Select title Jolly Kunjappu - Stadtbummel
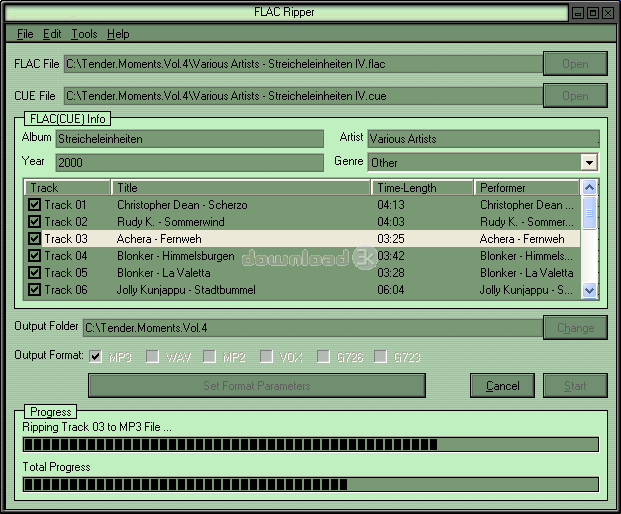The height and width of the screenshot is (514, 621). 186,290
